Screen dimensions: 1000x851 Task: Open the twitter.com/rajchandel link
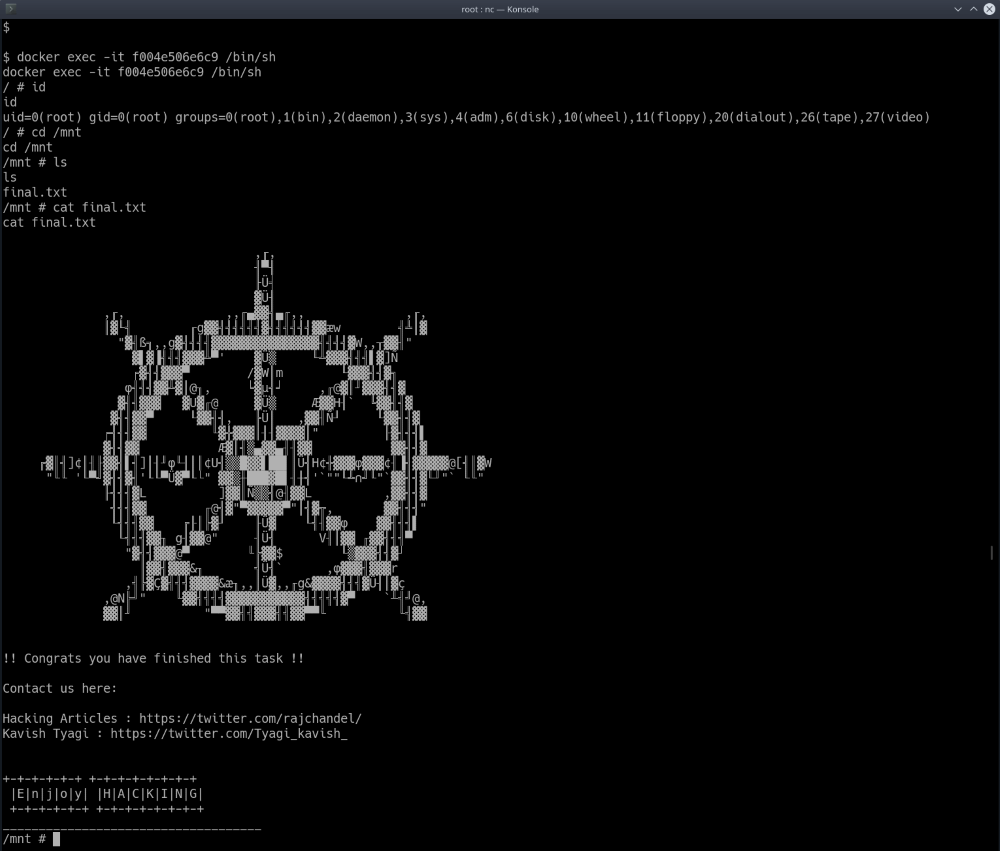[x=250, y=718]
